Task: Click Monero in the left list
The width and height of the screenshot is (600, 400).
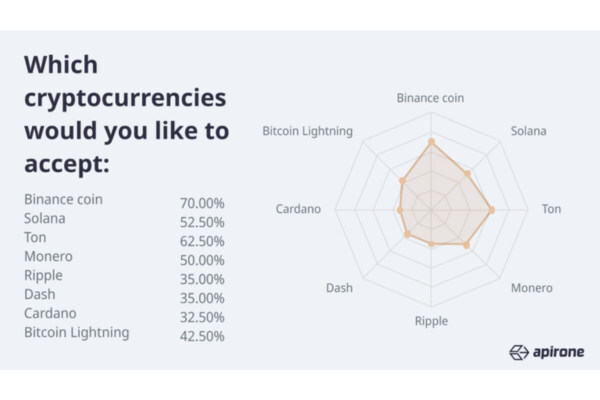Action: pyautogui.click(x=48, y=256)
